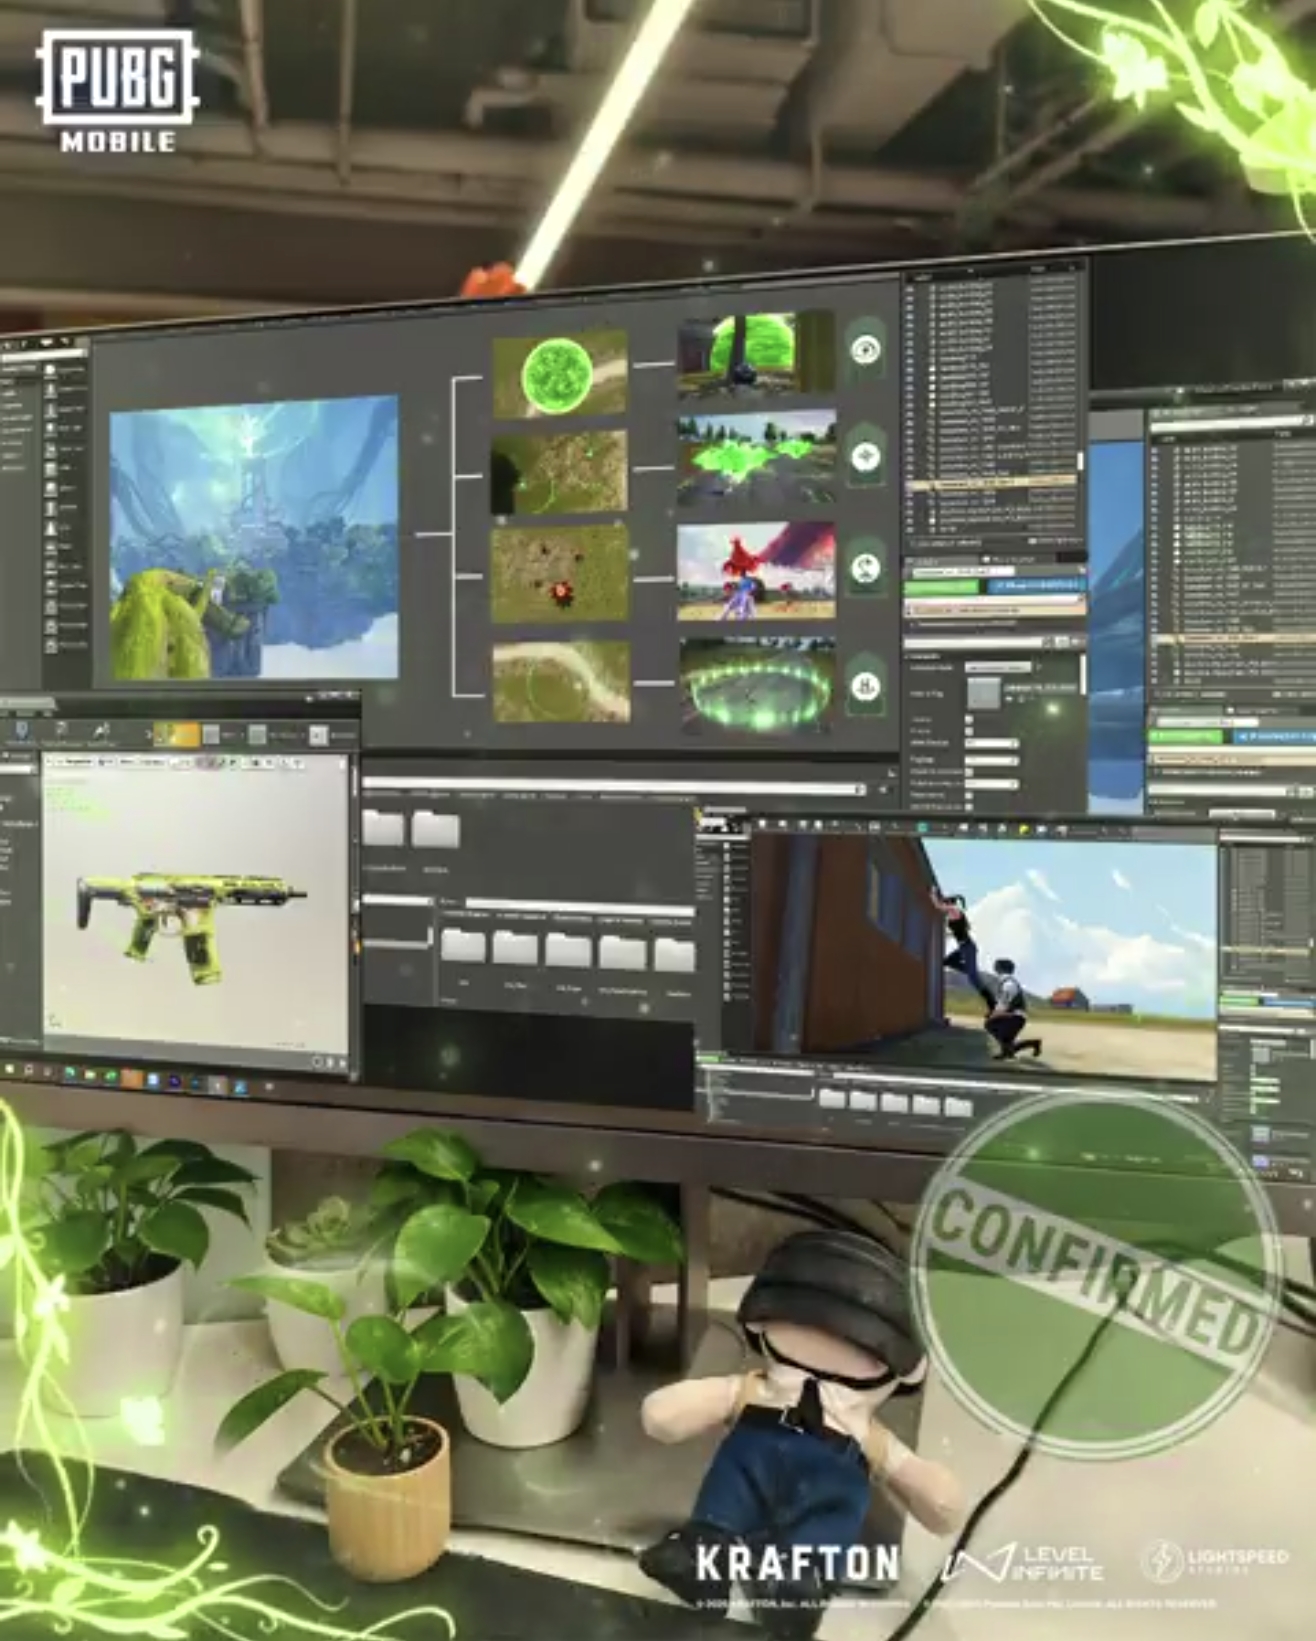Click the shield icon in the mesh editor toolbar
1316x1641 pixels.
point(22,732)
